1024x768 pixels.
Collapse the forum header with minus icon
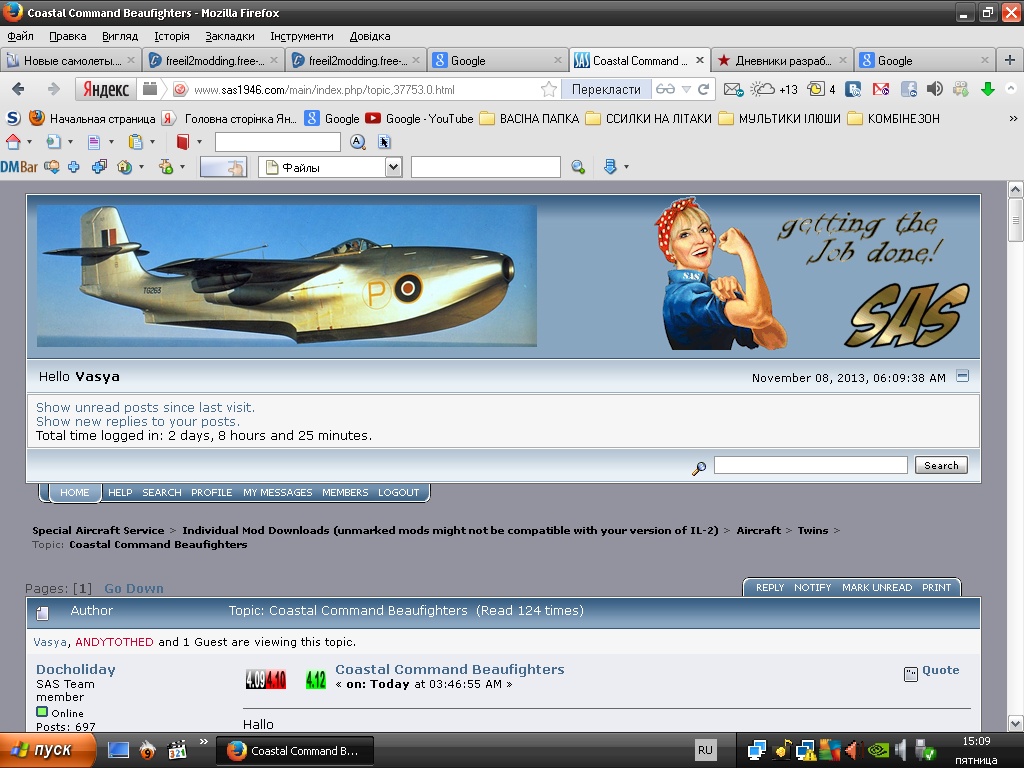point(962,376)
